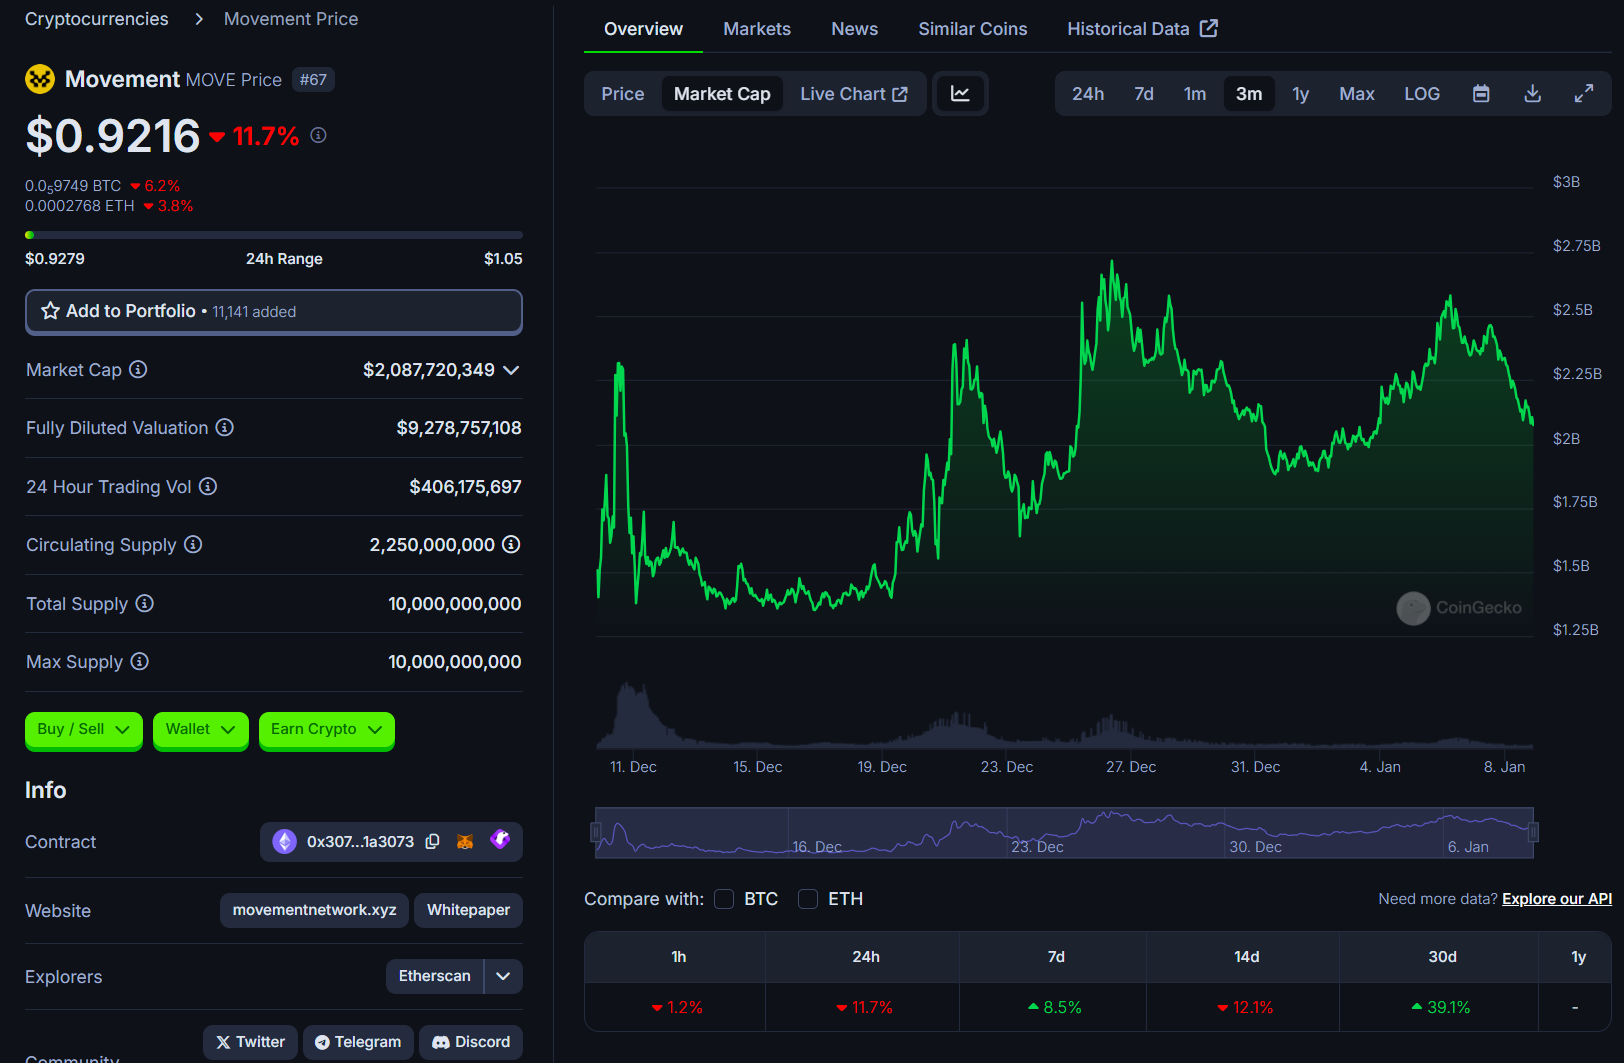This screenshot has height=1063, width=1624.
Task: Follow the Explore our API link
Action: pos(1557,899)
